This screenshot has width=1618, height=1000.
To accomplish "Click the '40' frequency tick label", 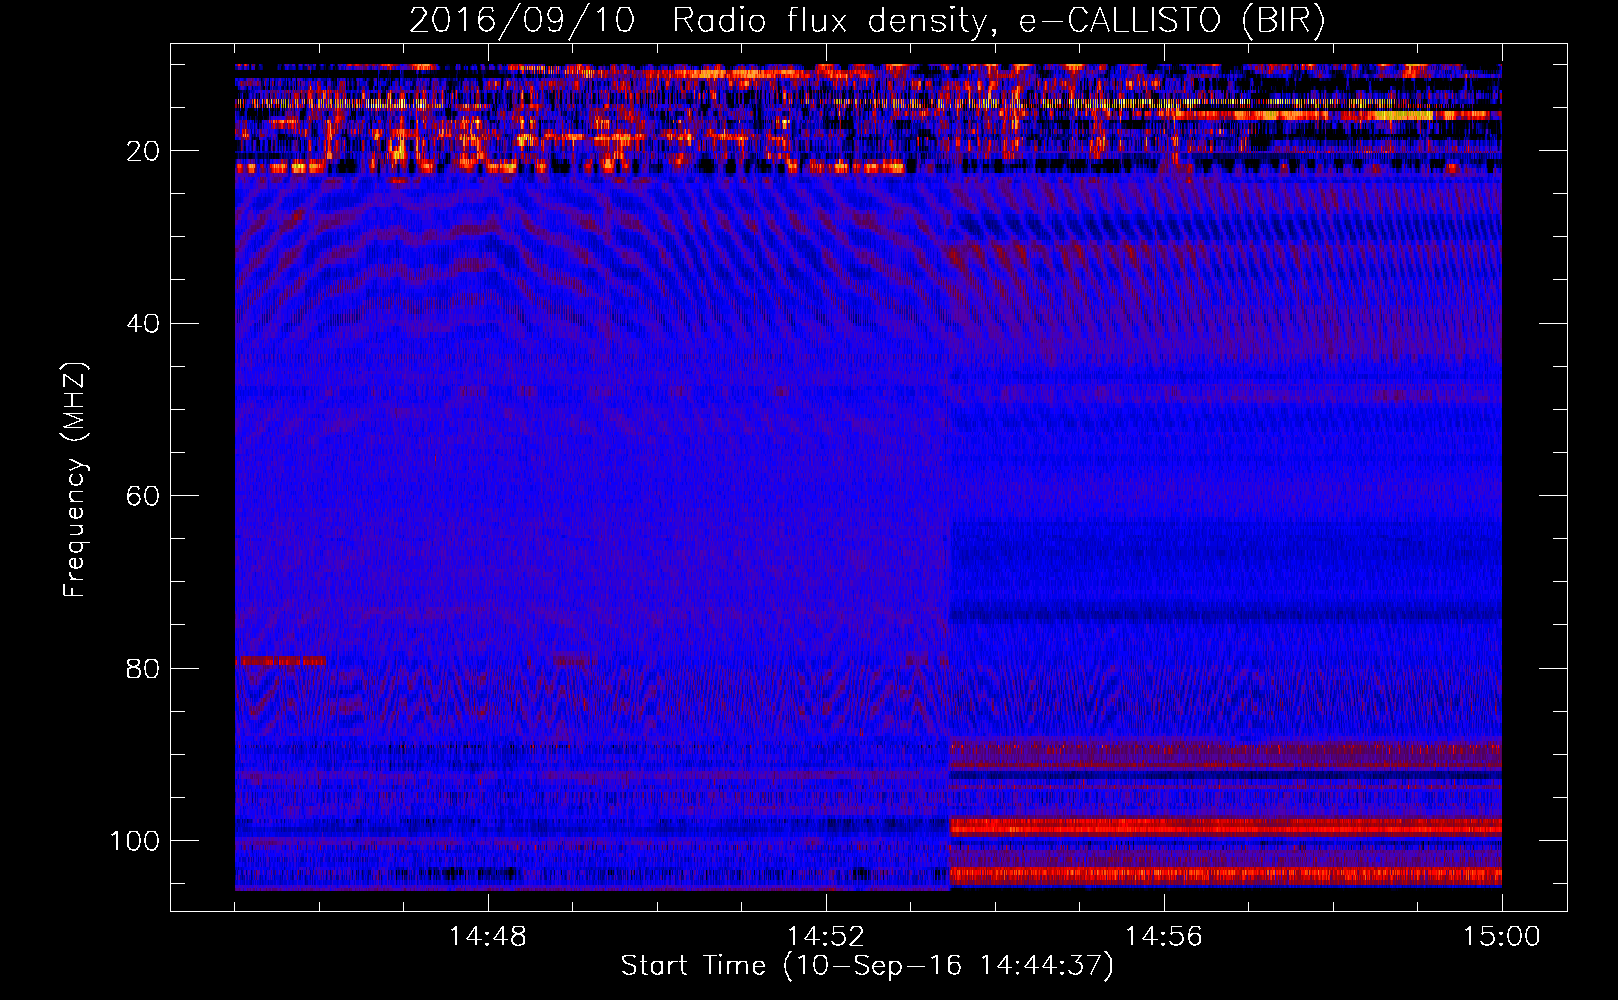I will pos(143,324).
